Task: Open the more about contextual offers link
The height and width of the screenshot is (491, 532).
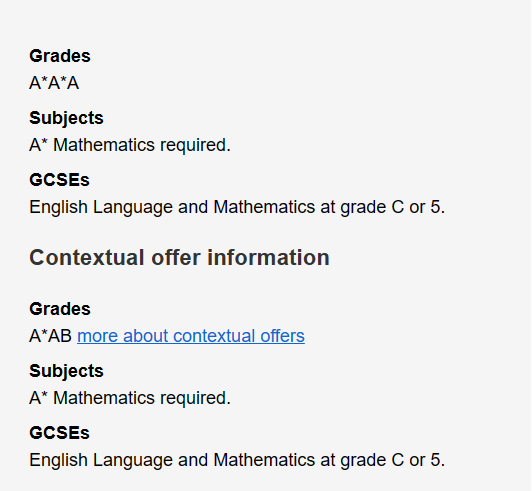Action: point(191,336)
